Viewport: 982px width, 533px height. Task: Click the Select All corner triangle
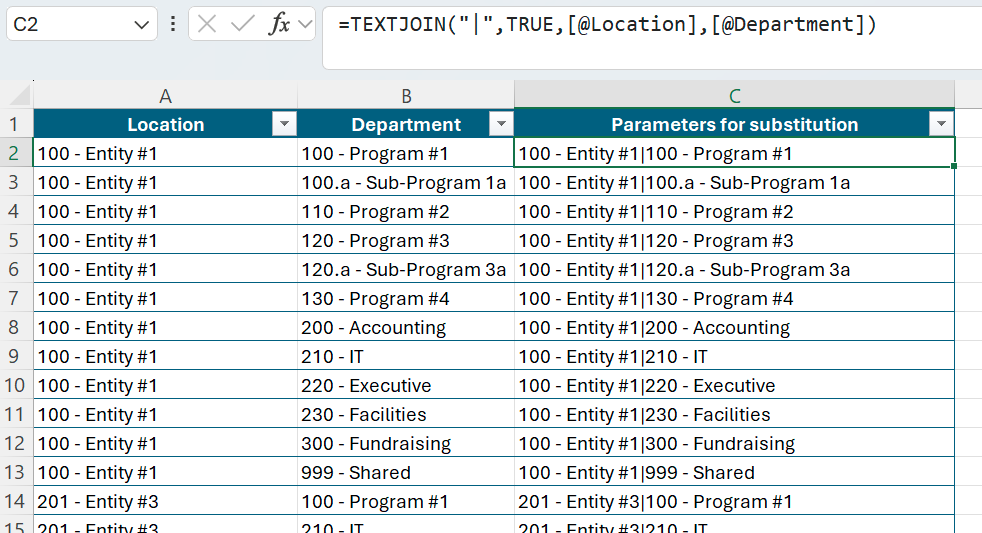point(17,96)
